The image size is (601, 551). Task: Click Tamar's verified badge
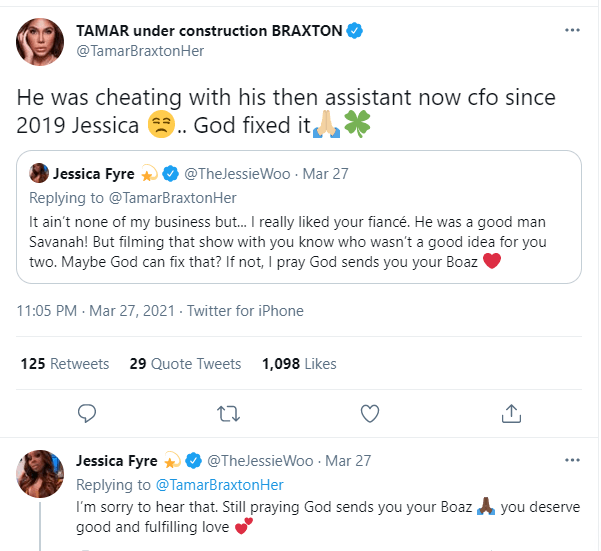coord(354,31)
